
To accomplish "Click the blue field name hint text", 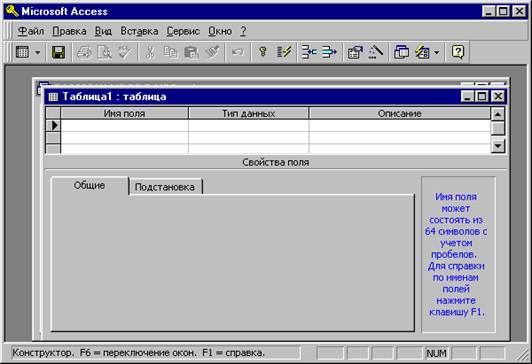I will point(456,254).
